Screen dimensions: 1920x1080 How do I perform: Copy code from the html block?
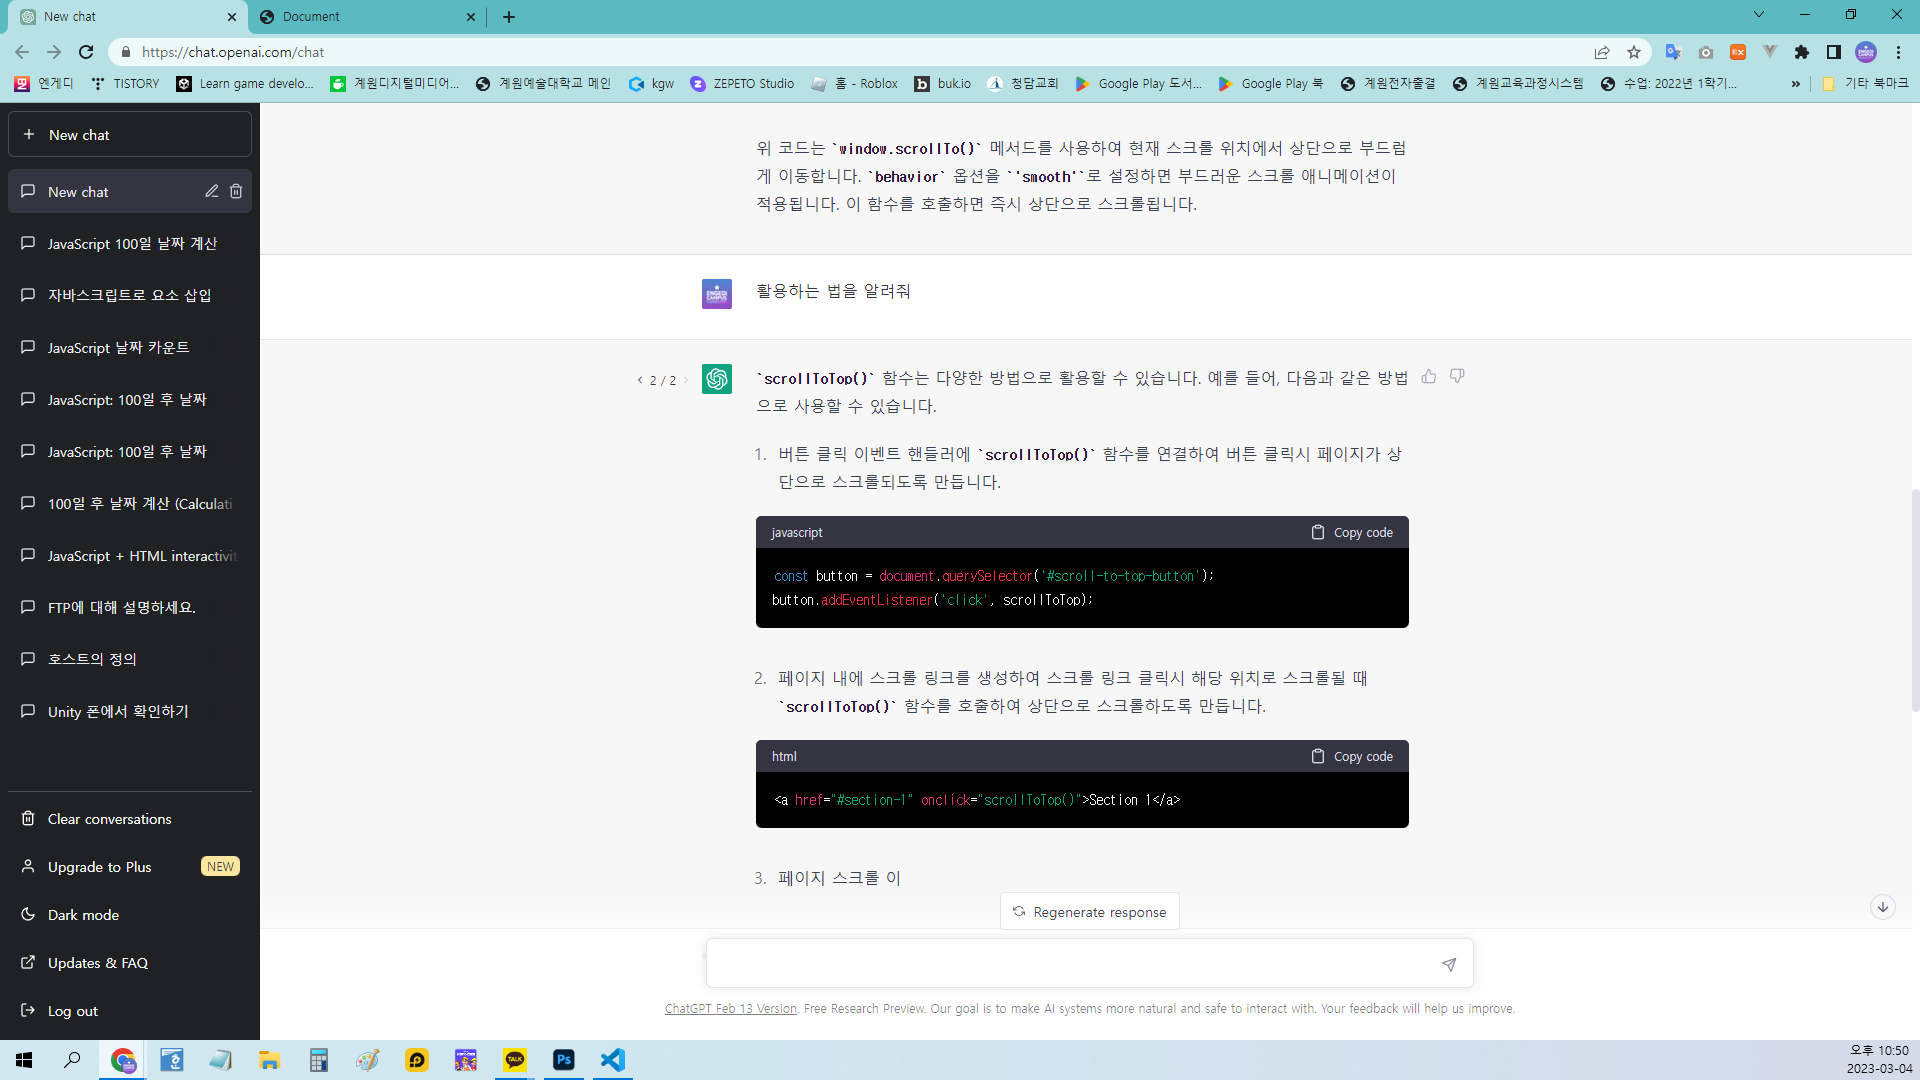pyautogui.click(x=1352, y=757)
